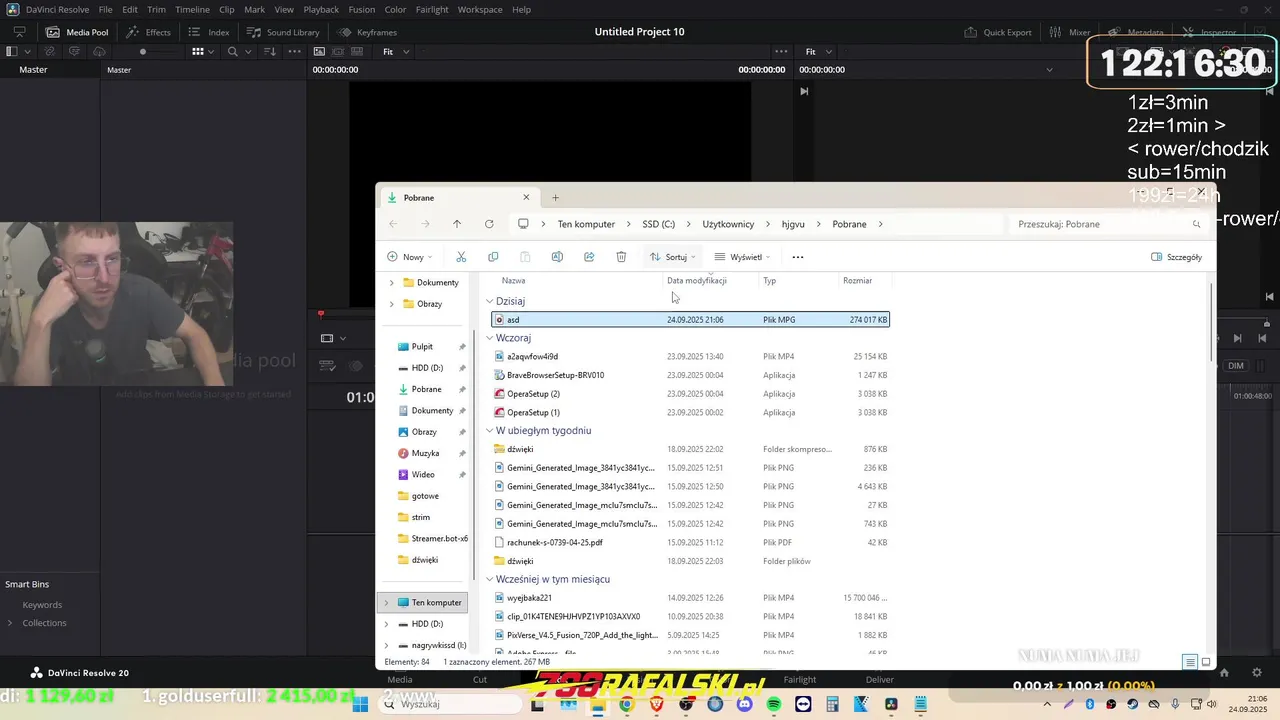Click the Copy icon in File Explorer
Viewport: 1280px width, 720px height.
(493, 257)
